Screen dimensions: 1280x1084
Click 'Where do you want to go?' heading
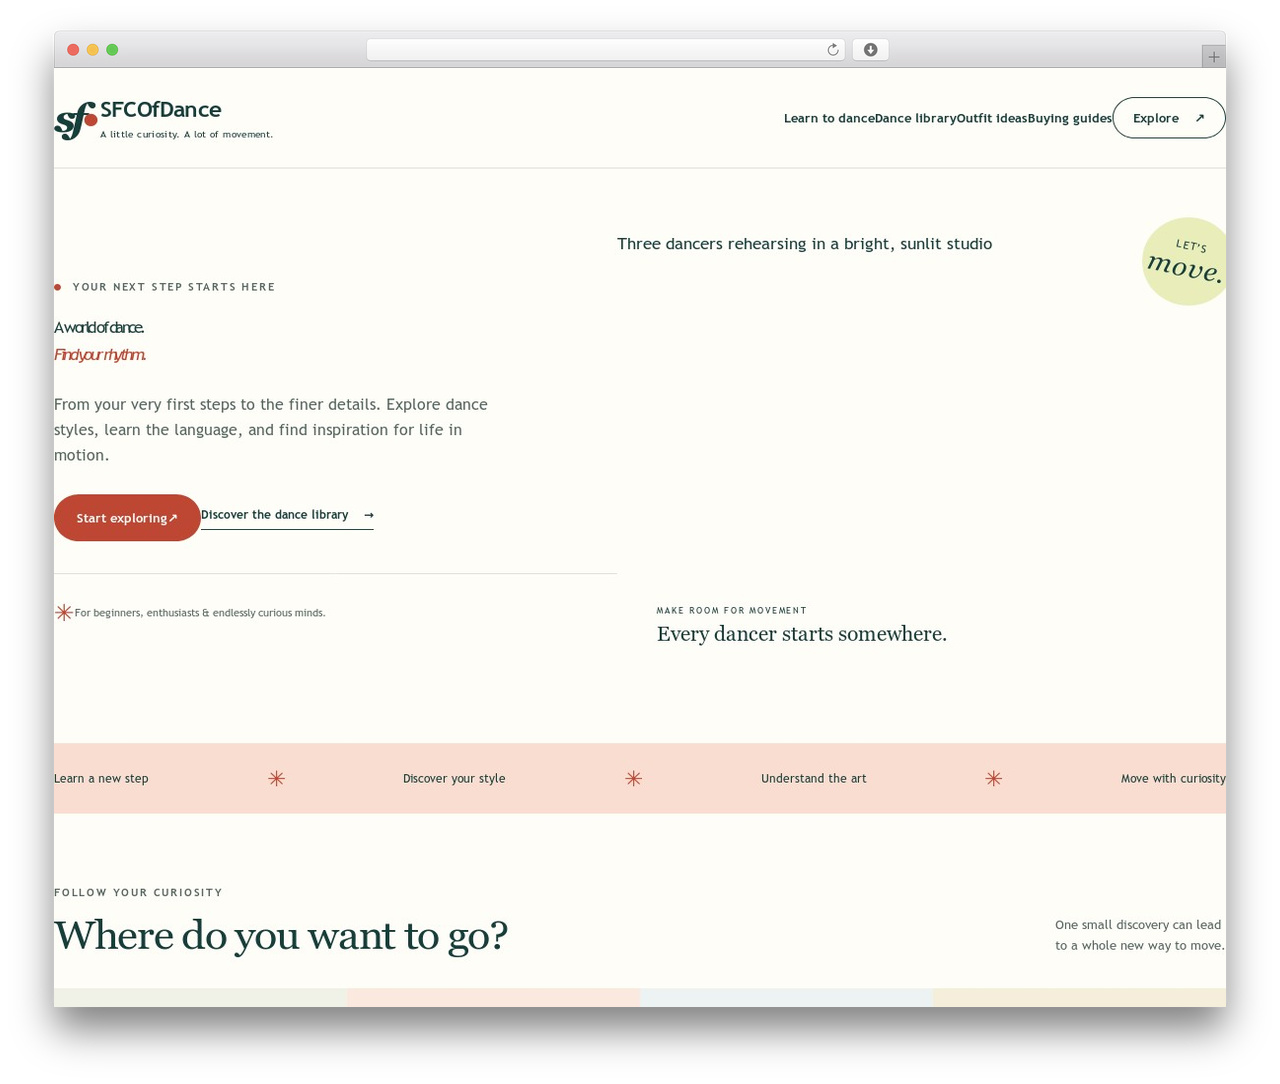tap(281, 936)
